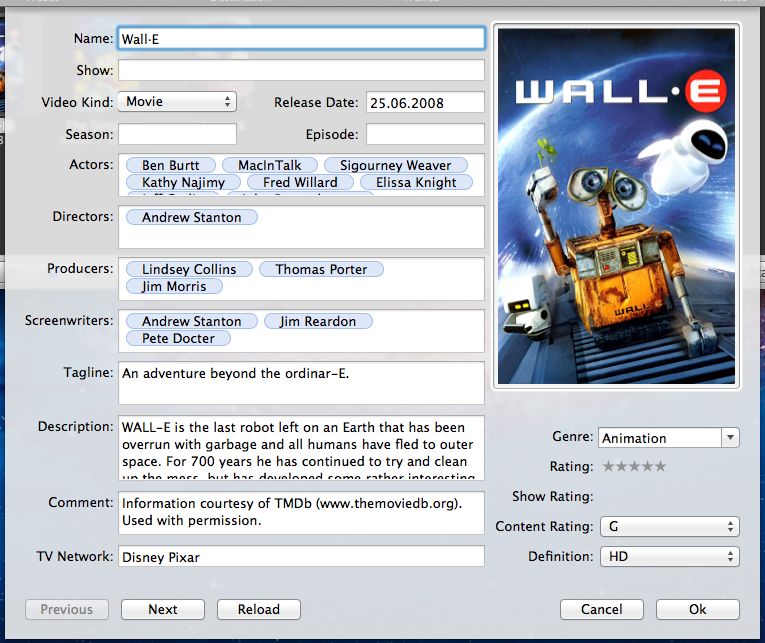Select the MacInTalk actor token
Viewport: 765px width, 643px height.
pyautogui.click(x=270, y=165)
